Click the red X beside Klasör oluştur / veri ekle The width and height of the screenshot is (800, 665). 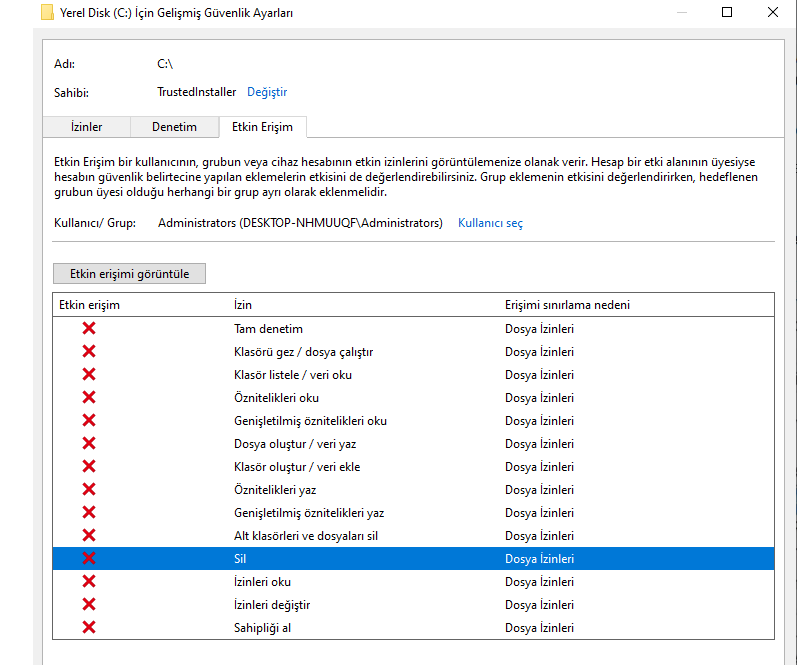pos(89,466)
